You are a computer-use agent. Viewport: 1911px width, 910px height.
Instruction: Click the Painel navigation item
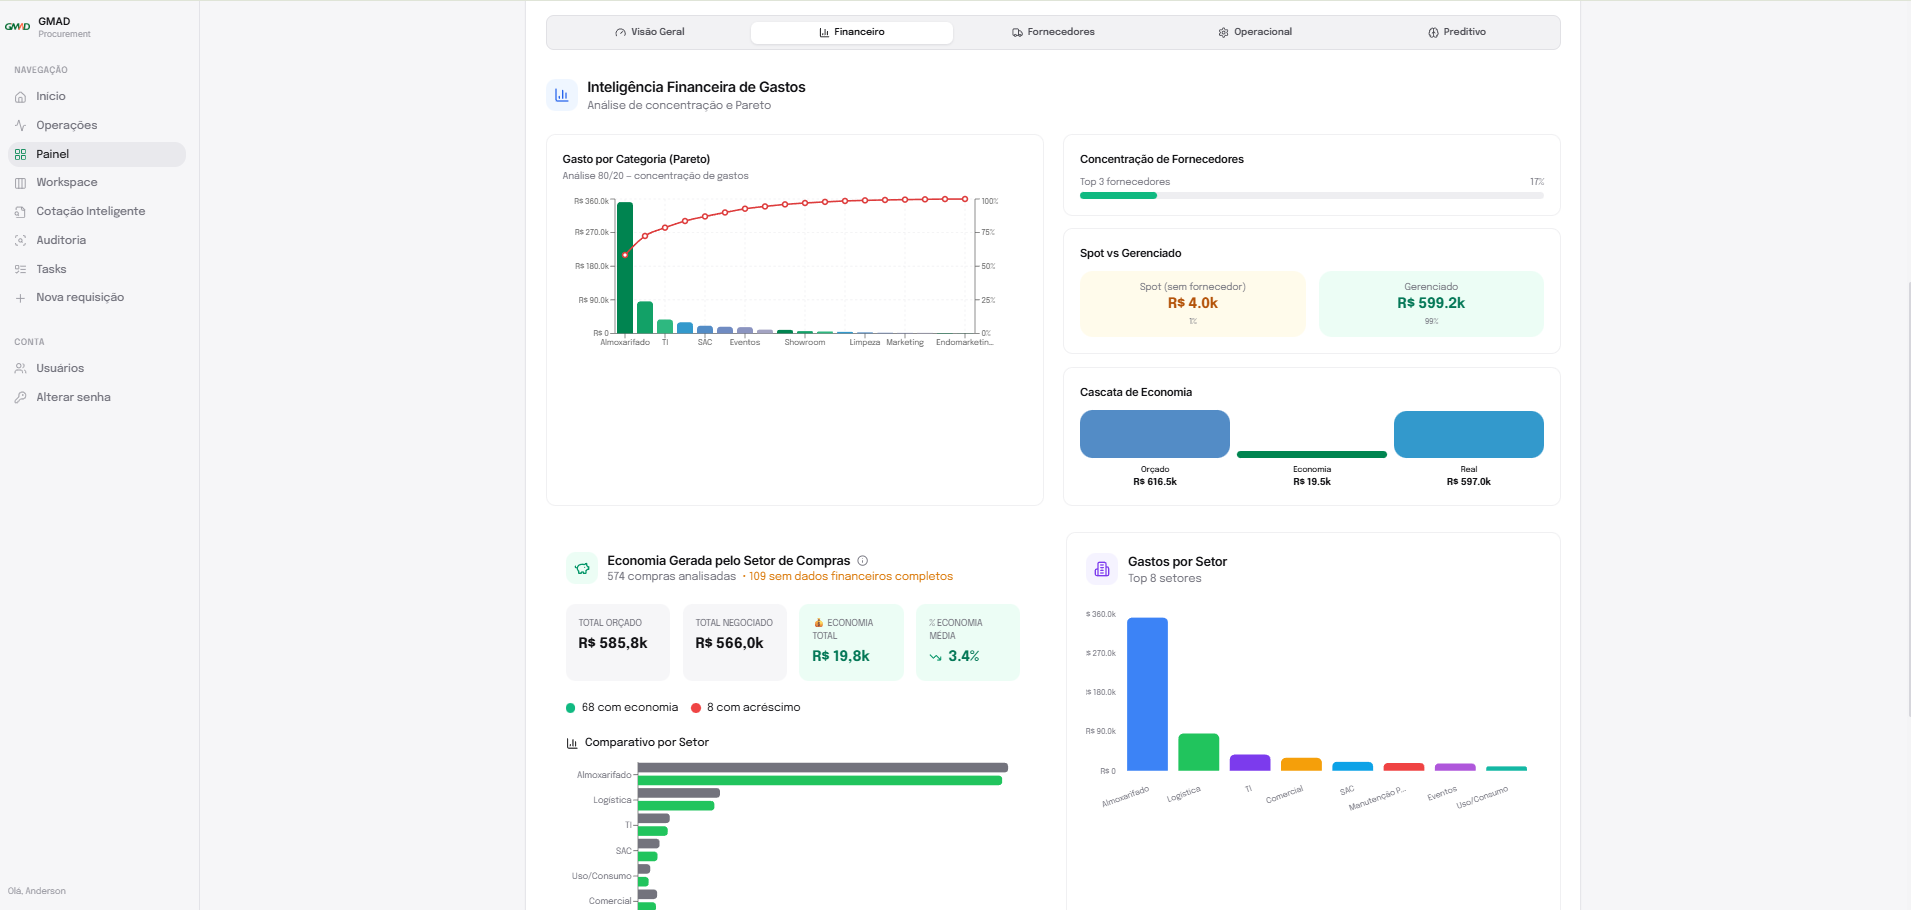(96, 154)
